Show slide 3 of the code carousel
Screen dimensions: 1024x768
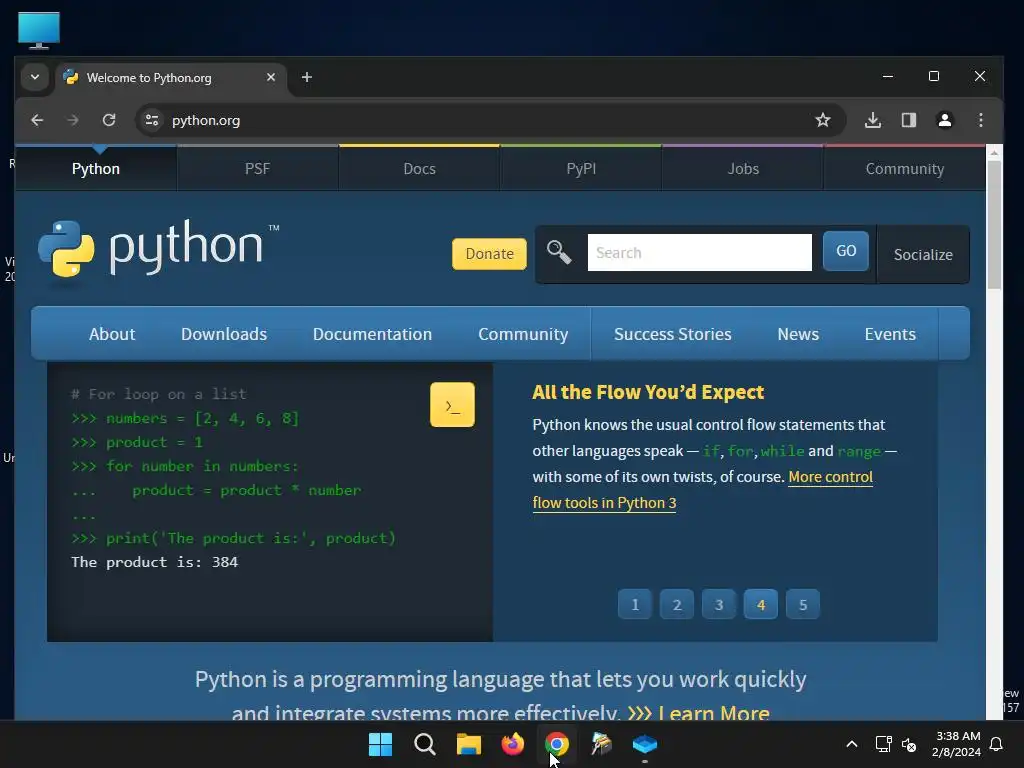tap(718, 605)
